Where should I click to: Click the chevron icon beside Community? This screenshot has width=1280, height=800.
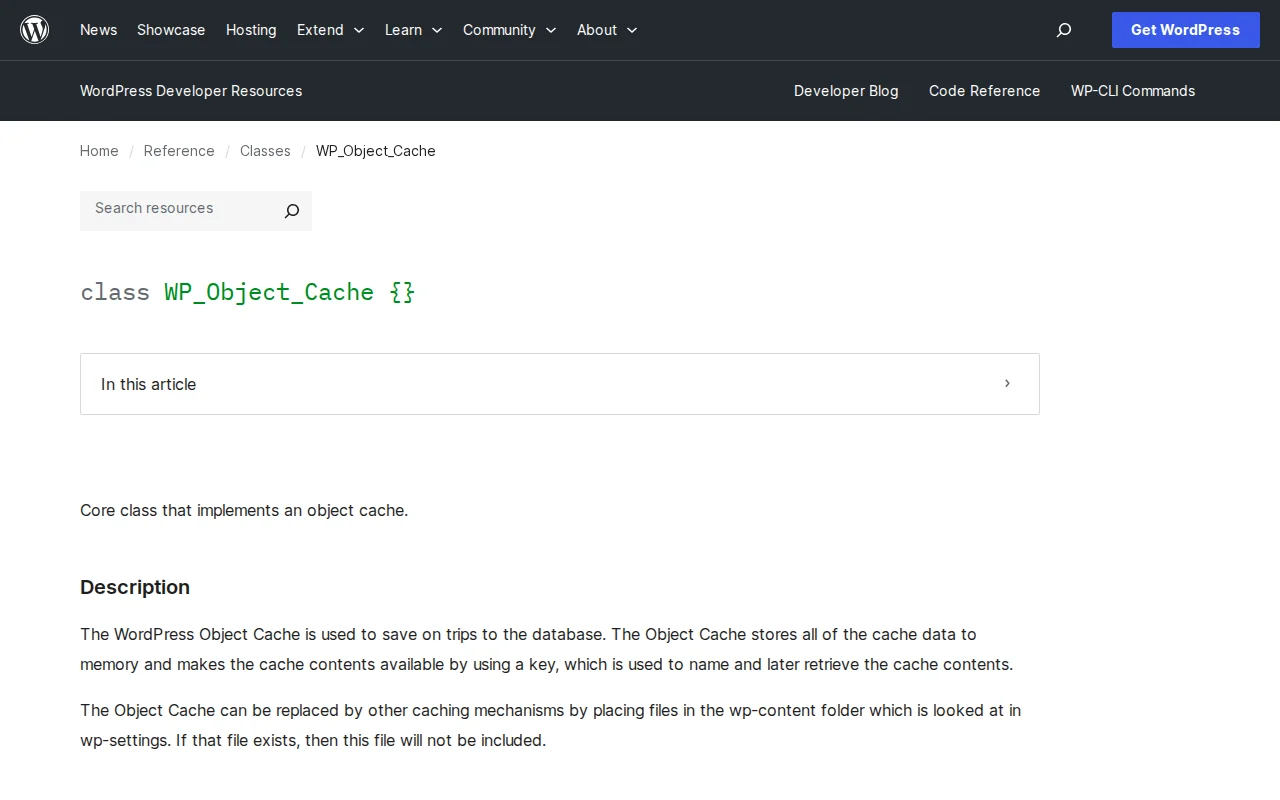pyautogui.click(x=551, y=30)
